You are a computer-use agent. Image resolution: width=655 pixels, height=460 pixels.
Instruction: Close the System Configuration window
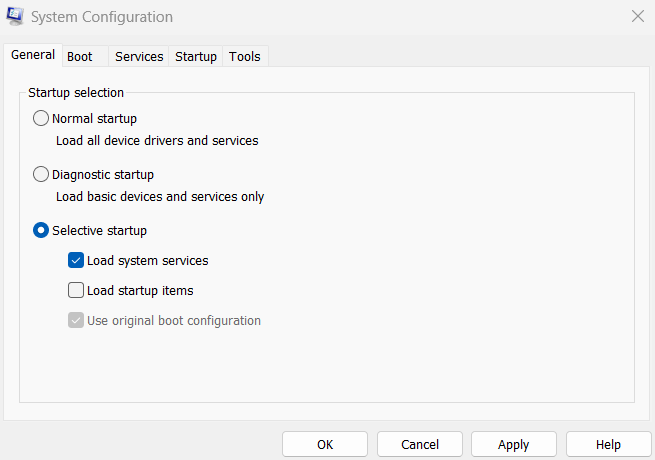click(x=637, y=16)
